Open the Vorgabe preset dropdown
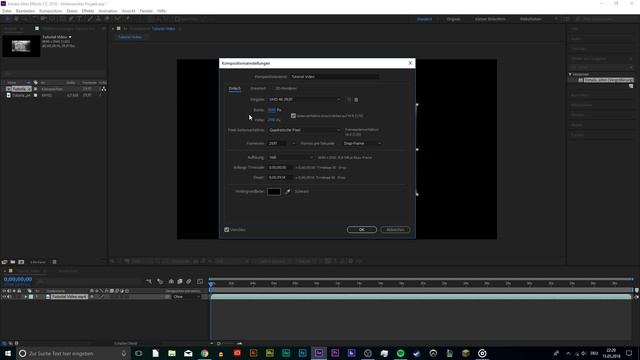The height and width of the screenshot is (360, 640). click(x=304, y=100)
